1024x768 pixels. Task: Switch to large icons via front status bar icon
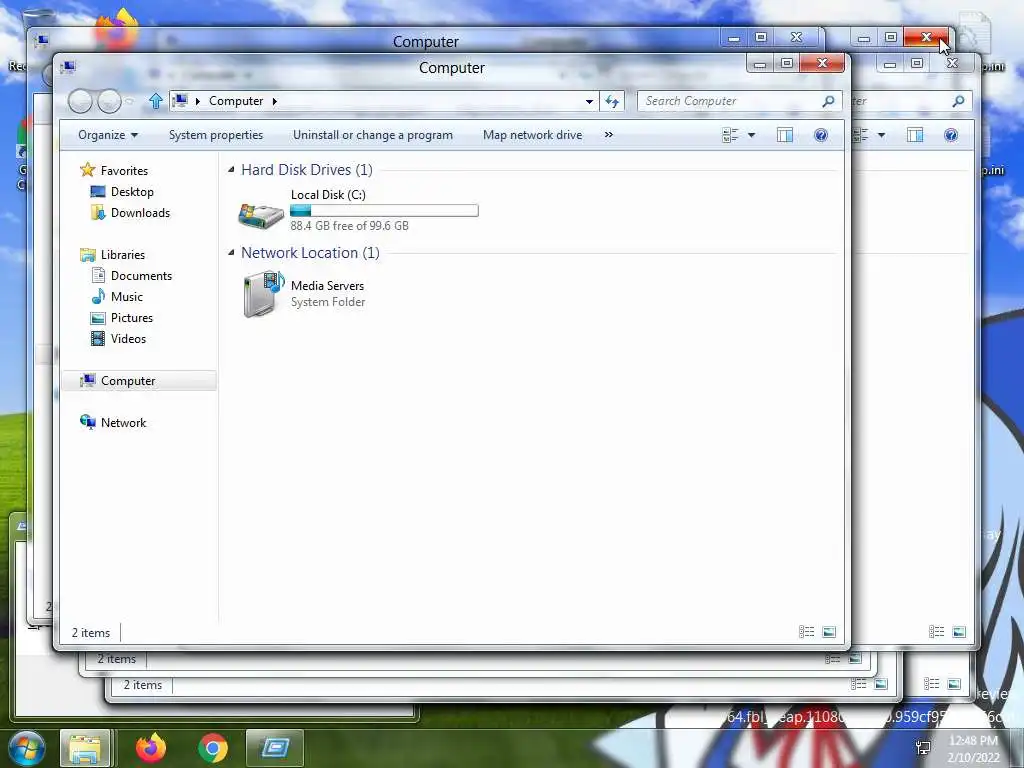[829, 632]
